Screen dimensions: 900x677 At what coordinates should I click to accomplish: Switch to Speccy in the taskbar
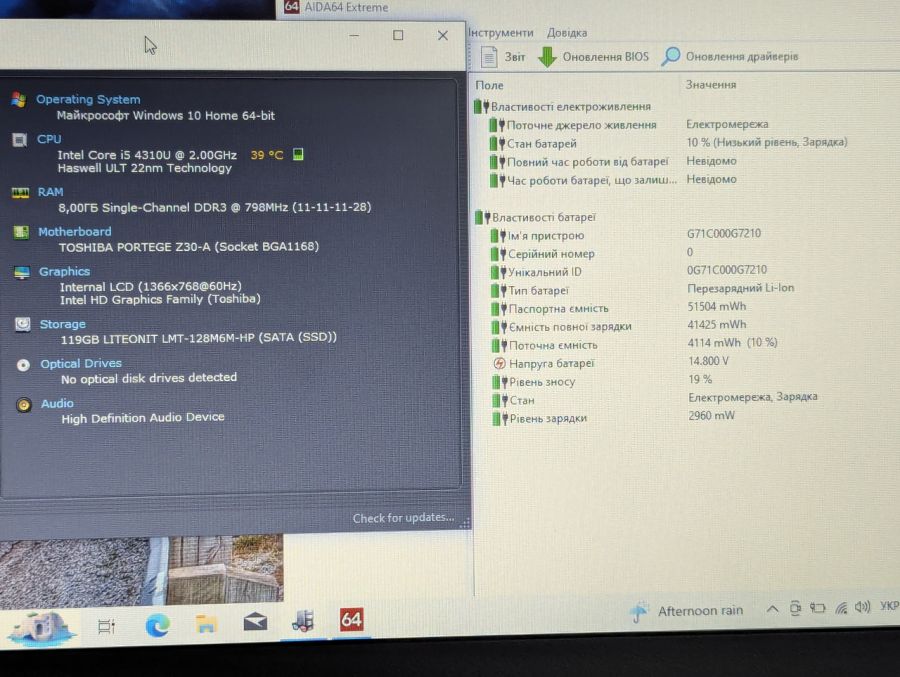304,621
